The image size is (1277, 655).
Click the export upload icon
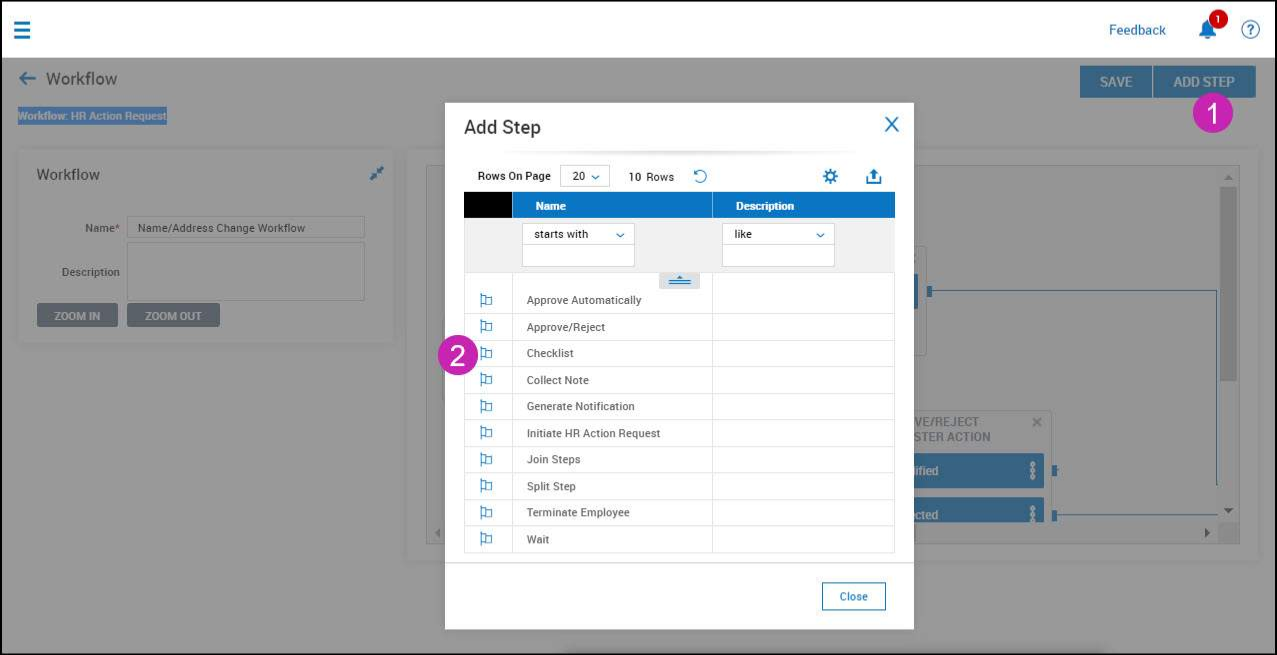873,176
